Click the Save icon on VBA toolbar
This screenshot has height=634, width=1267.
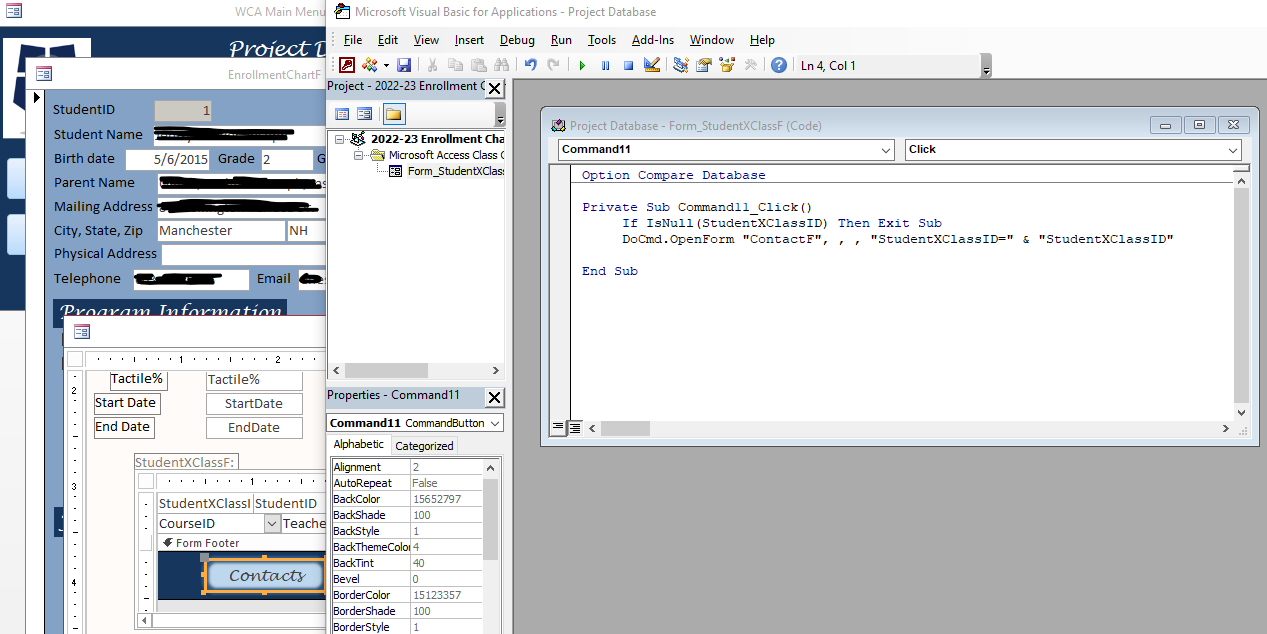(405, 65)
